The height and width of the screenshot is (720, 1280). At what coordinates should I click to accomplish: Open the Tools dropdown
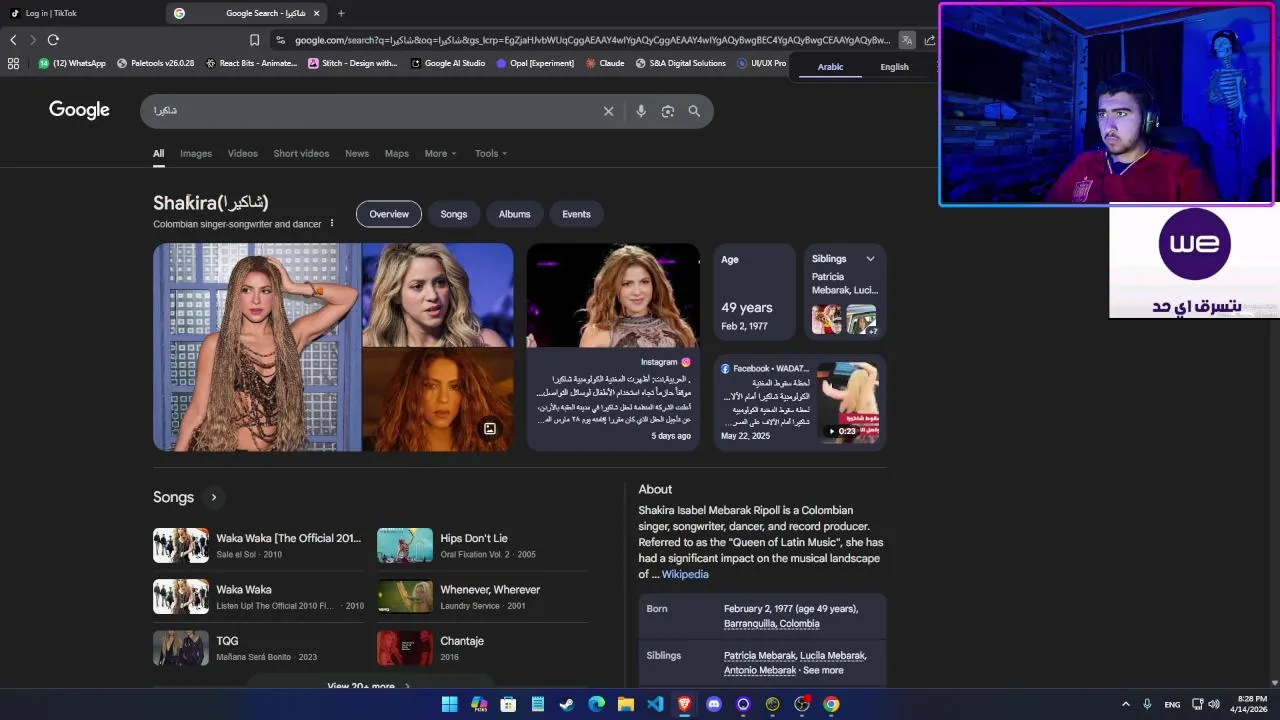491,153
